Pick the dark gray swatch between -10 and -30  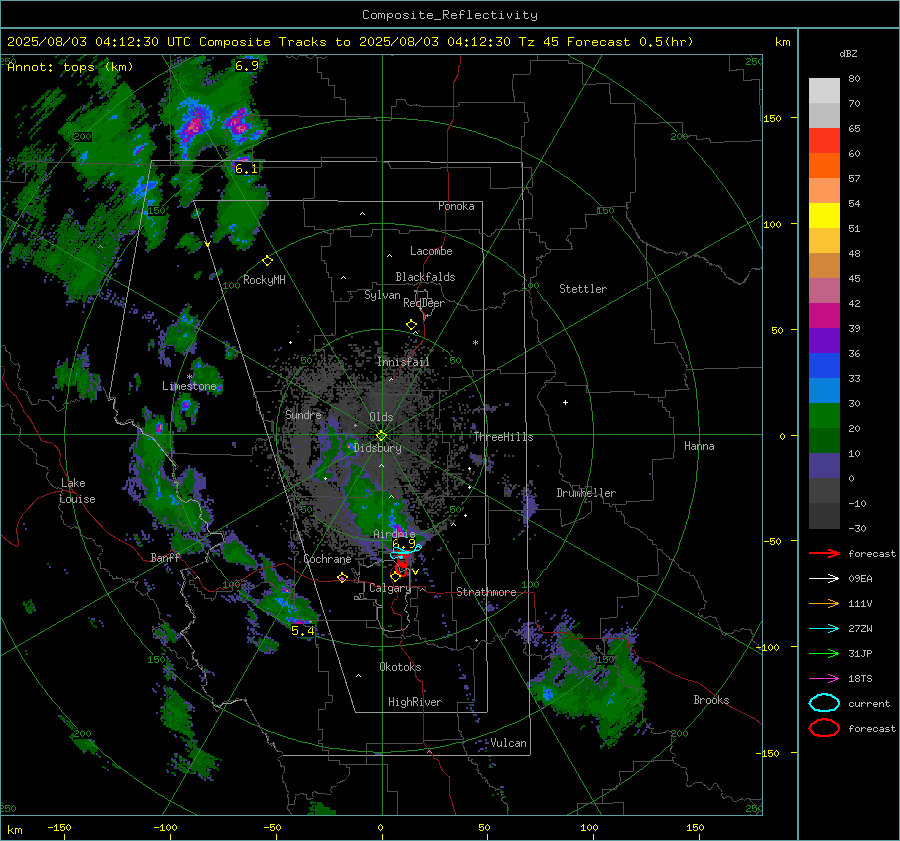tap(824, 516)
